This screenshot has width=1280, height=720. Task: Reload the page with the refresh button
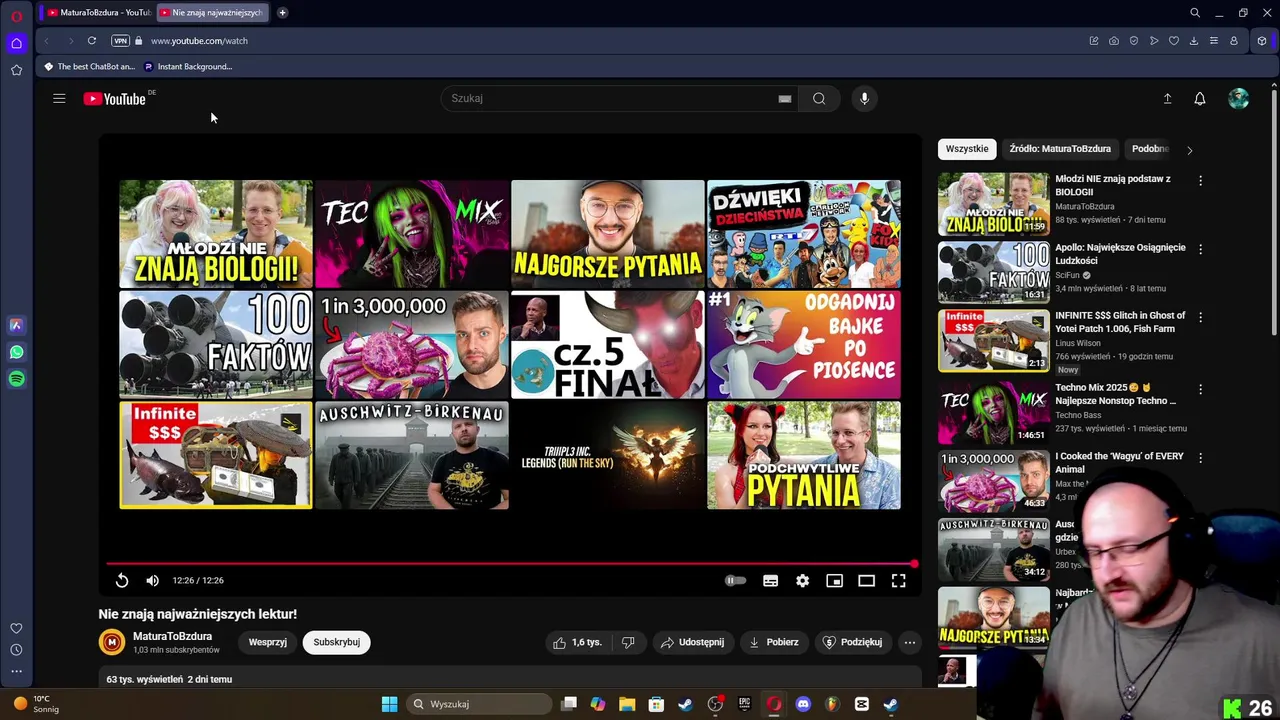[91, 41]
